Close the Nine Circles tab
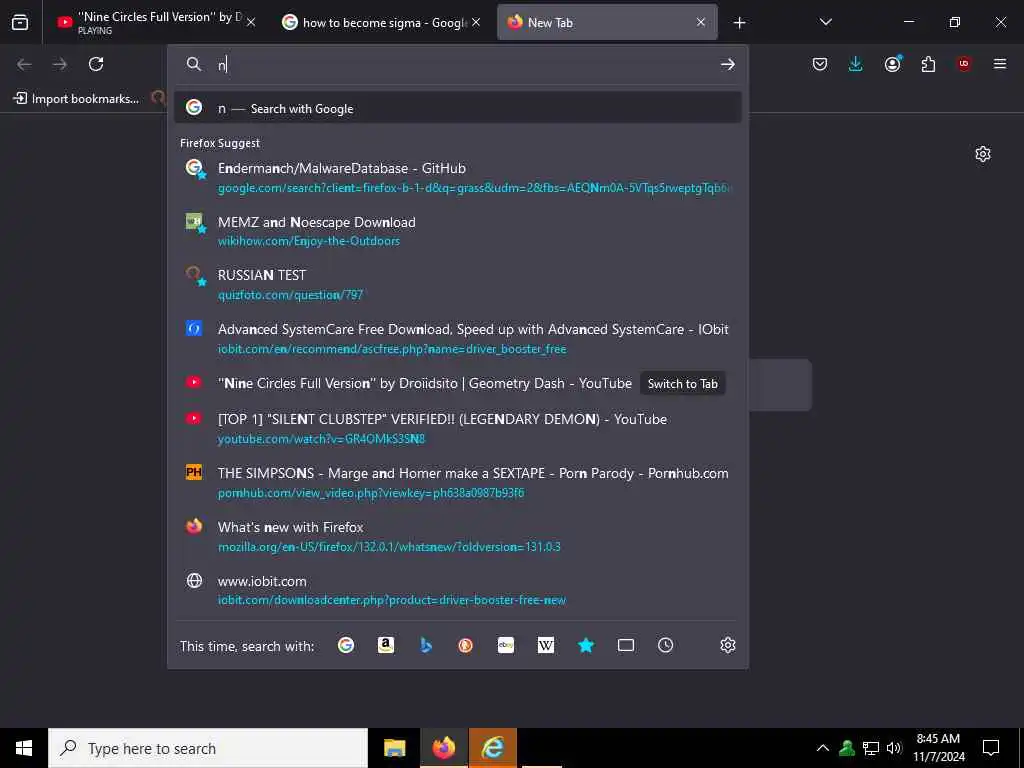This screenshot has width=1024, height=768. pos(251,22)
